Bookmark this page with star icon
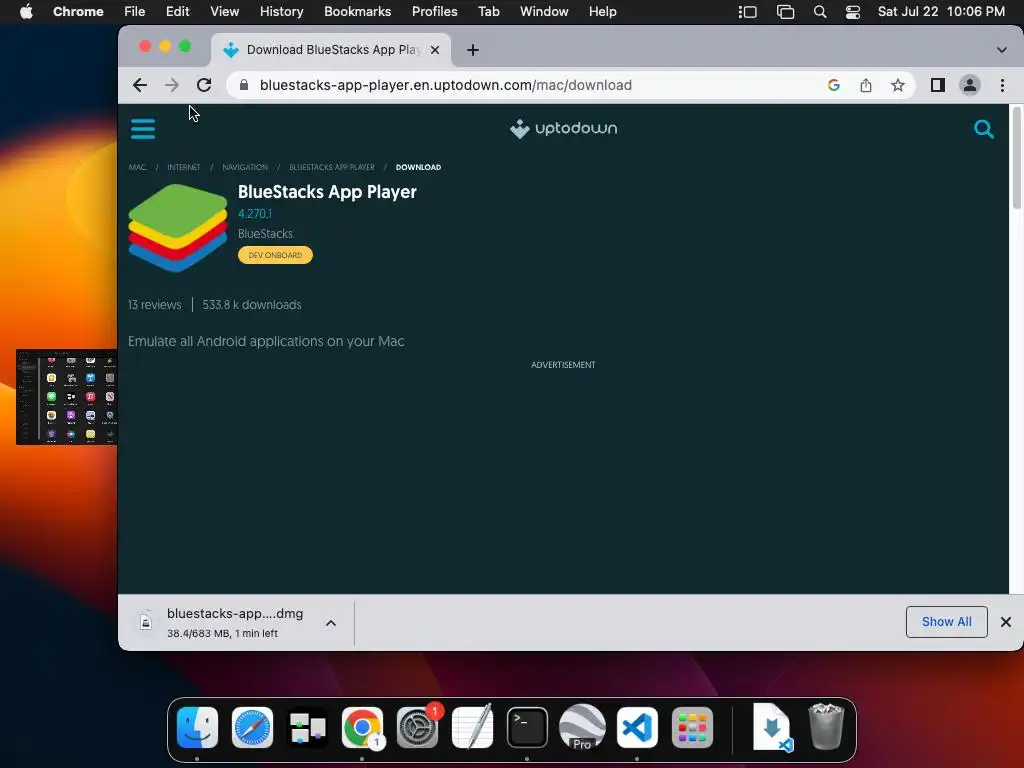Image resolution: width=1024 pixels, height=768 pixels. pyautogui.click(x=898, y=85)
